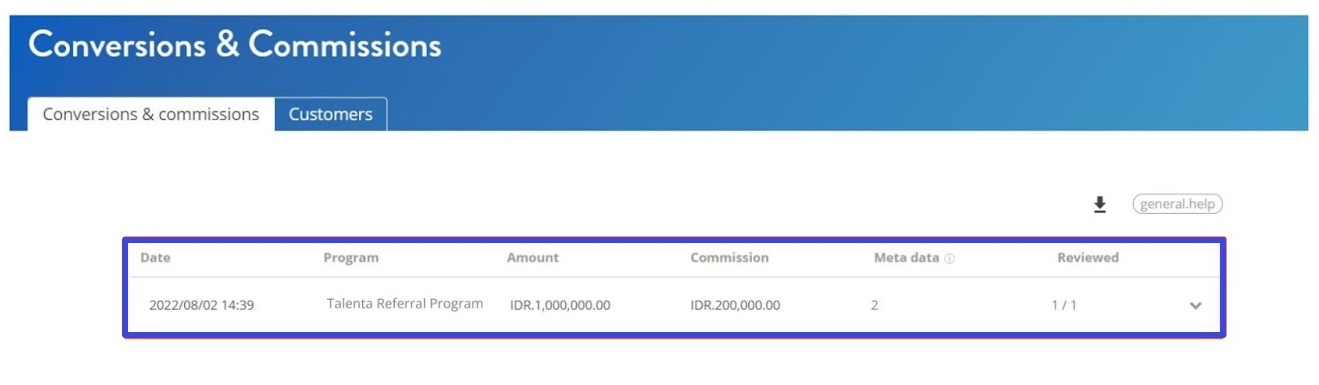The height and width of the screenshot is (385, 1319).
Task: Click the Reviewed column header
Action: click(x=1088, y=257)
